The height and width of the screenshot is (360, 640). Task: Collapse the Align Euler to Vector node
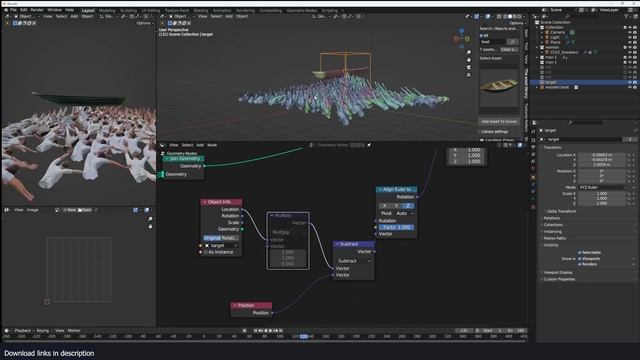380,190
